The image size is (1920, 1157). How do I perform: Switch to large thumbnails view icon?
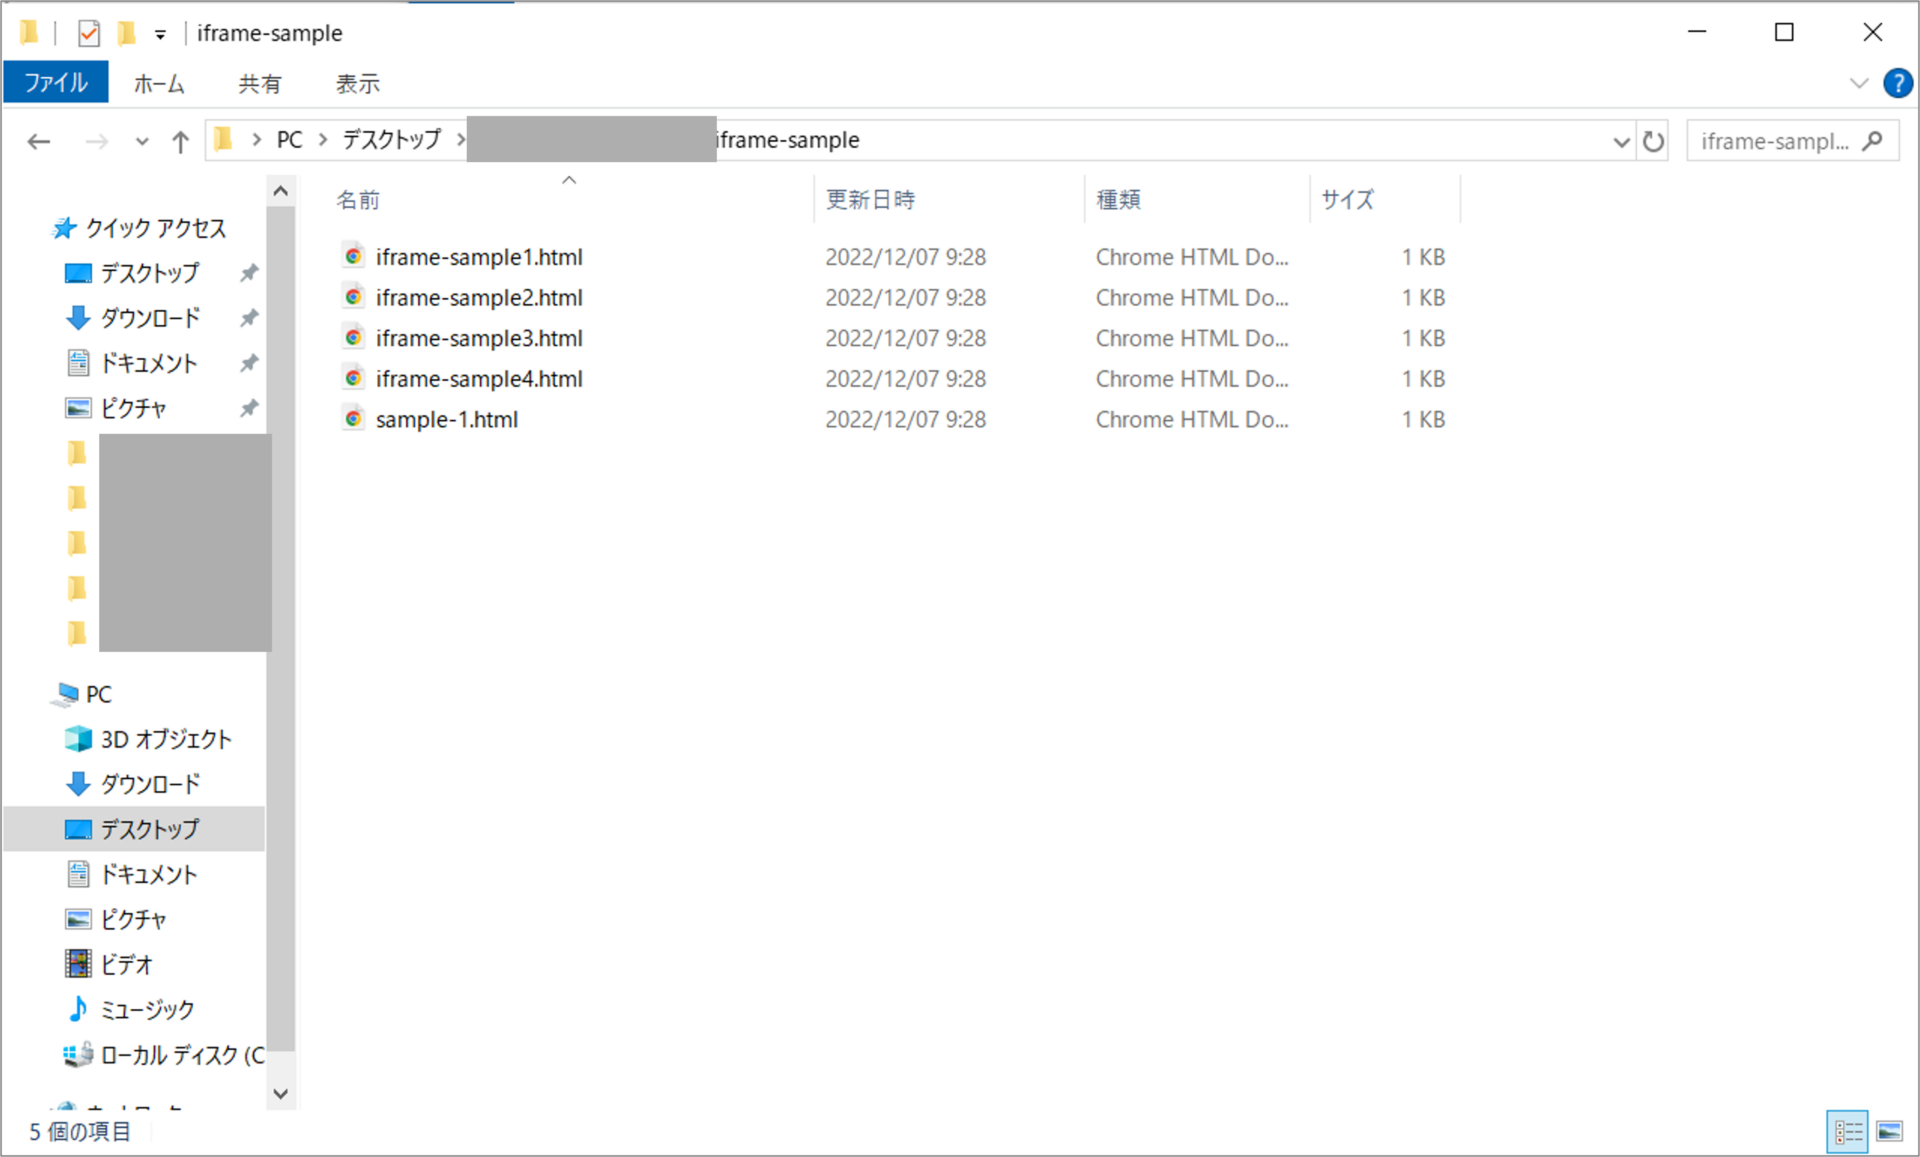[x=1889, y=1131]
